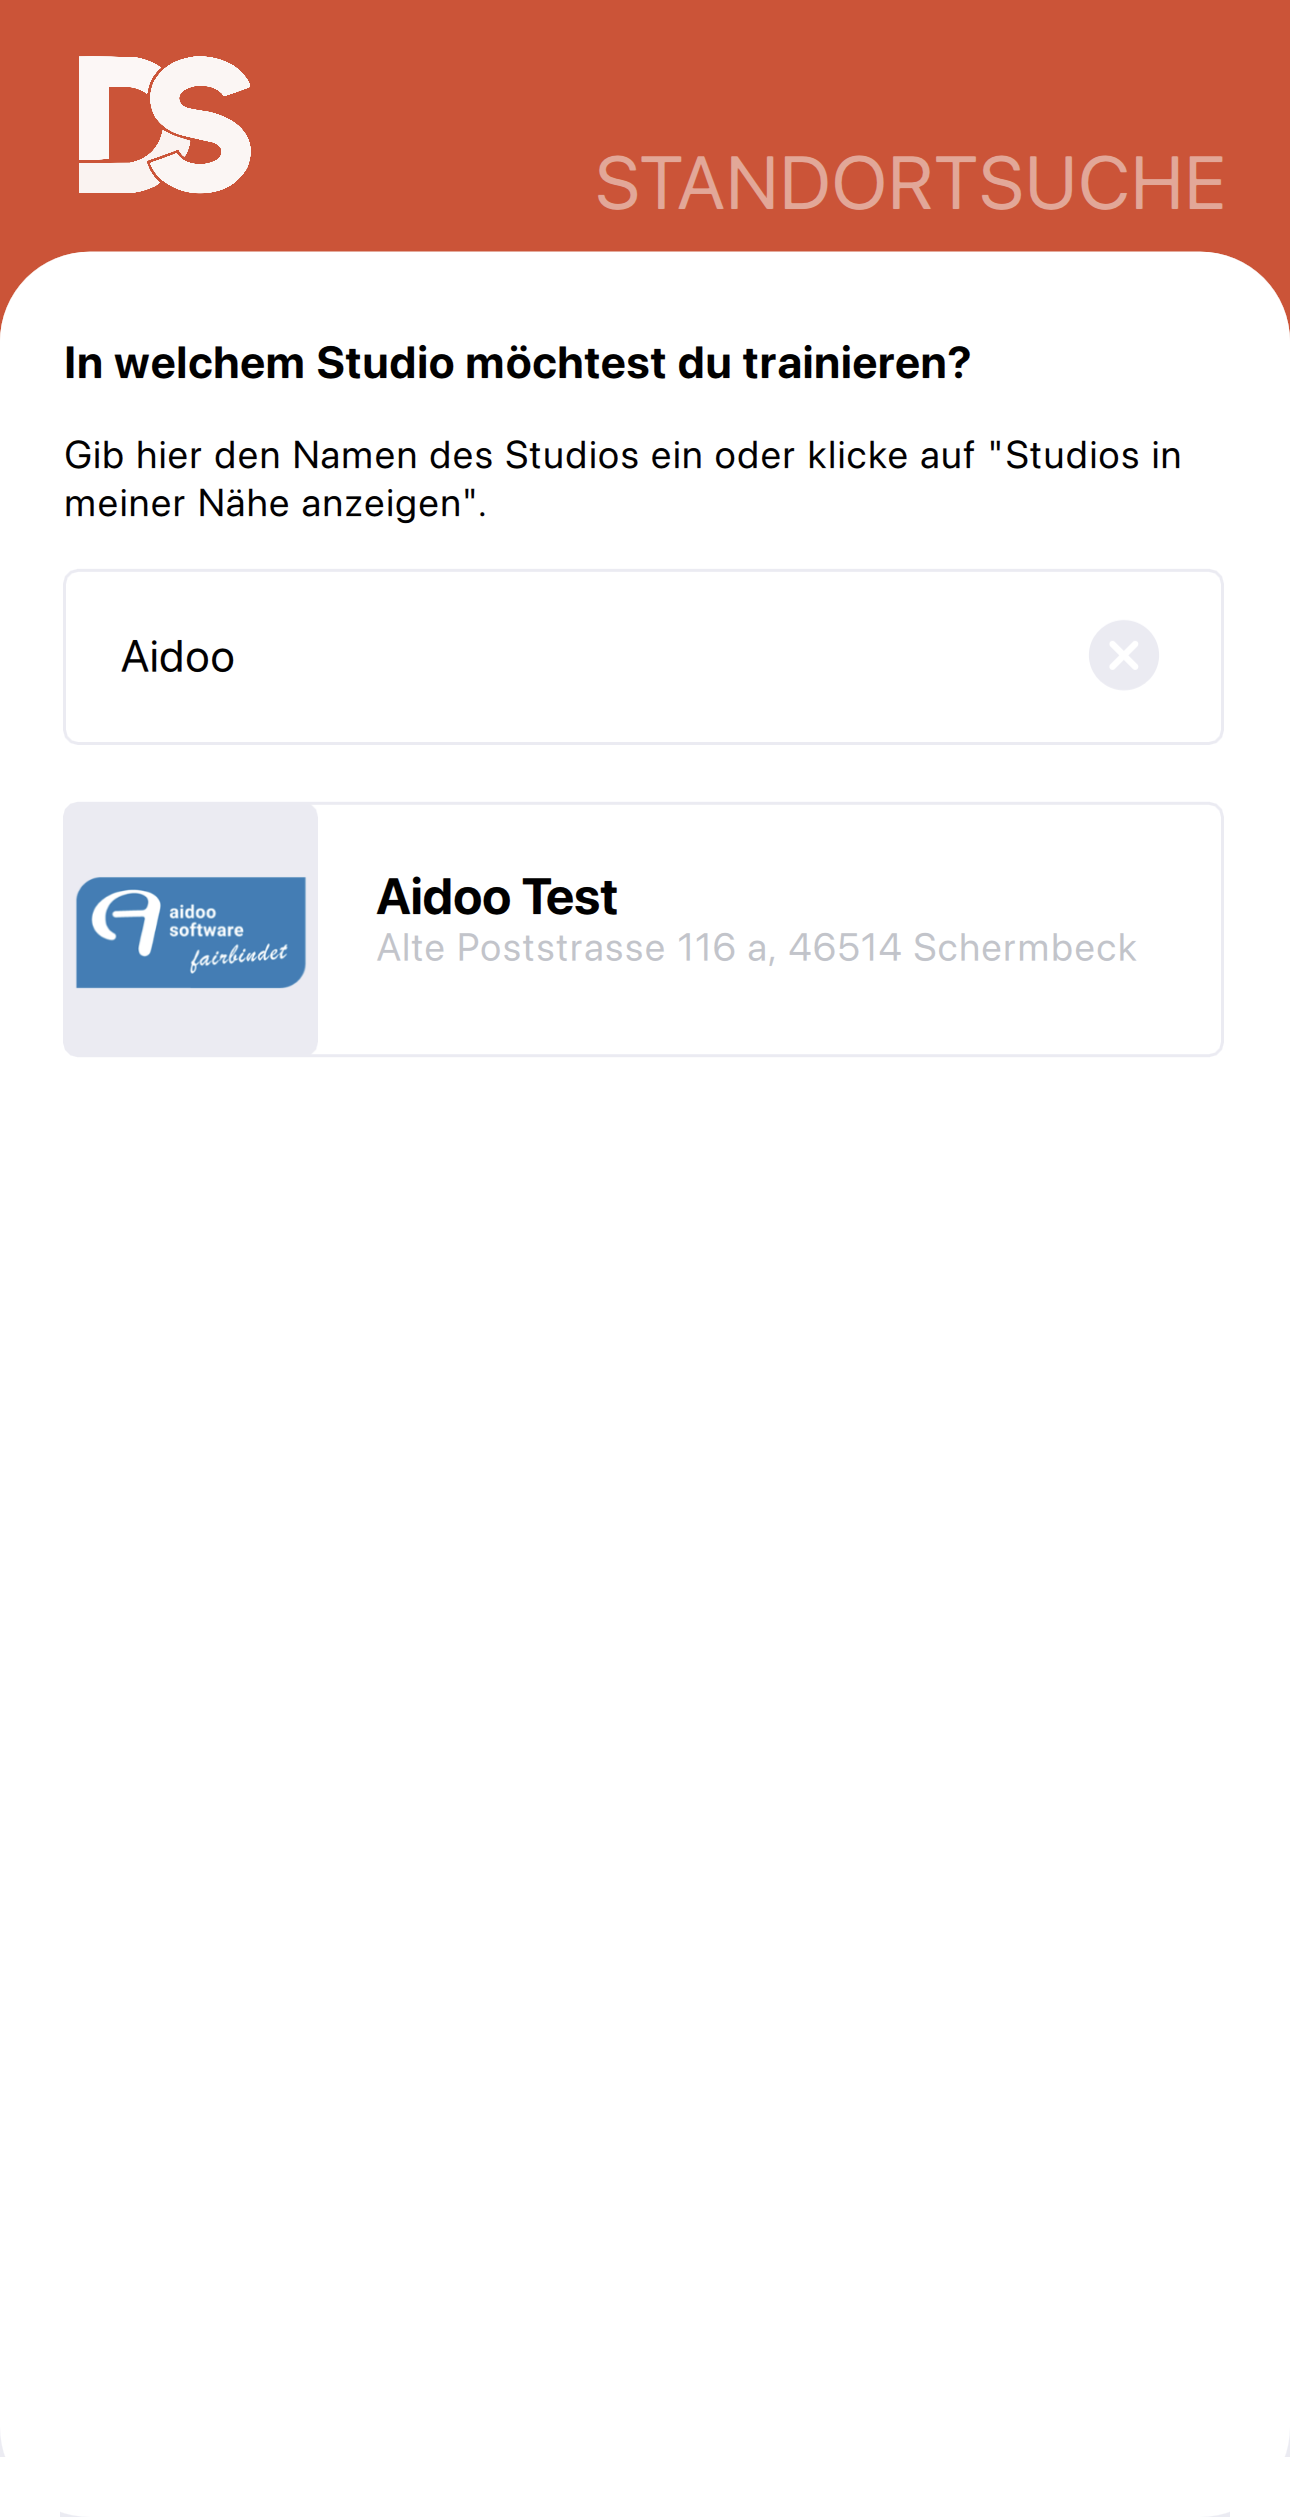Click the typed text 'Aidoo' in search
Viewport: 1290px width, 2517px height.
(178, 657)
